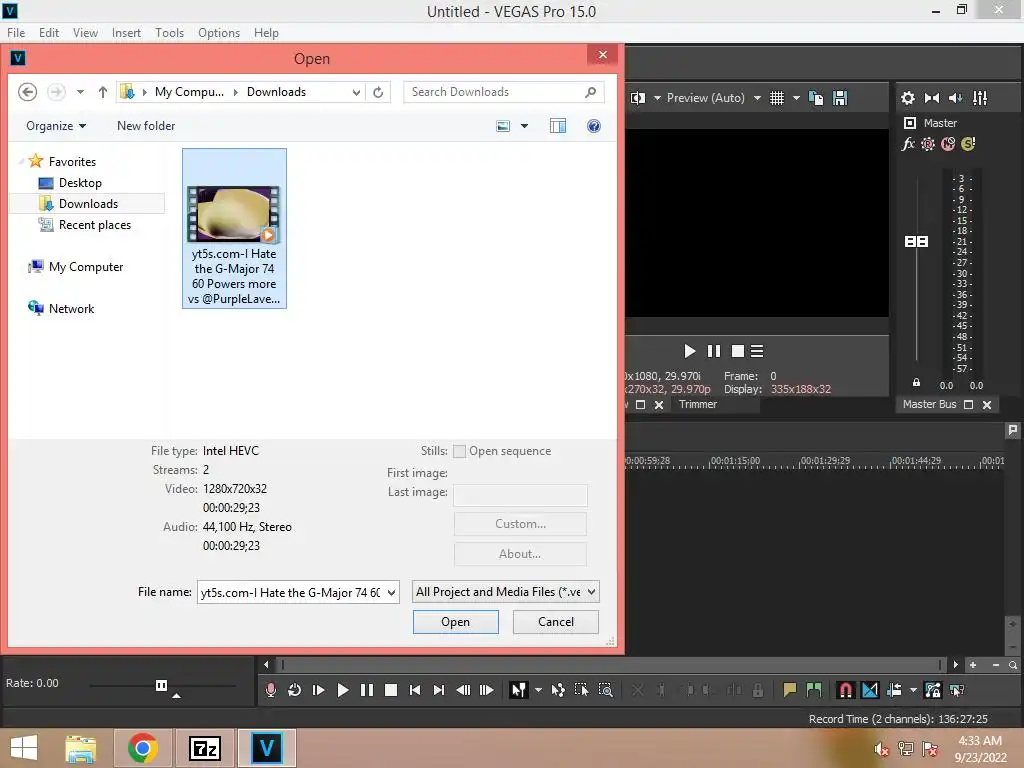Click Split Screen View icon in preview
This screenshot has width=1024, height=768.
638,98
